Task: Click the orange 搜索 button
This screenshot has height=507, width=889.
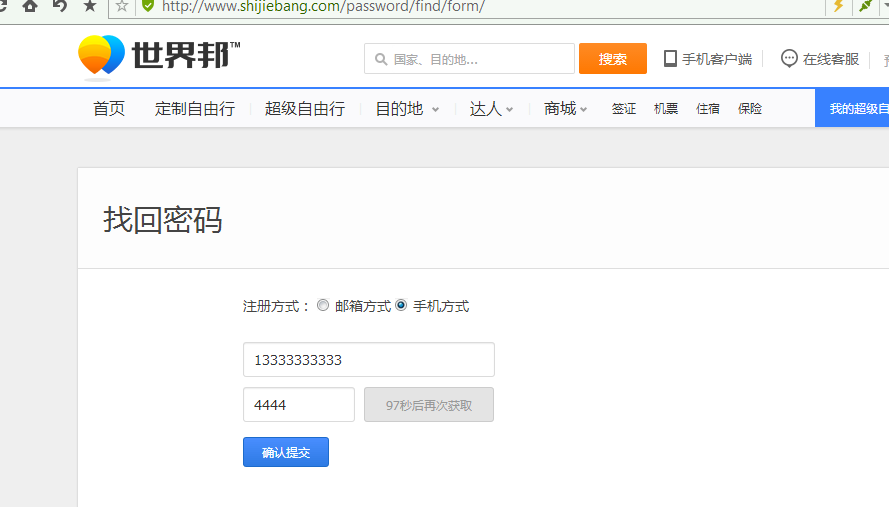Action: 613,58
